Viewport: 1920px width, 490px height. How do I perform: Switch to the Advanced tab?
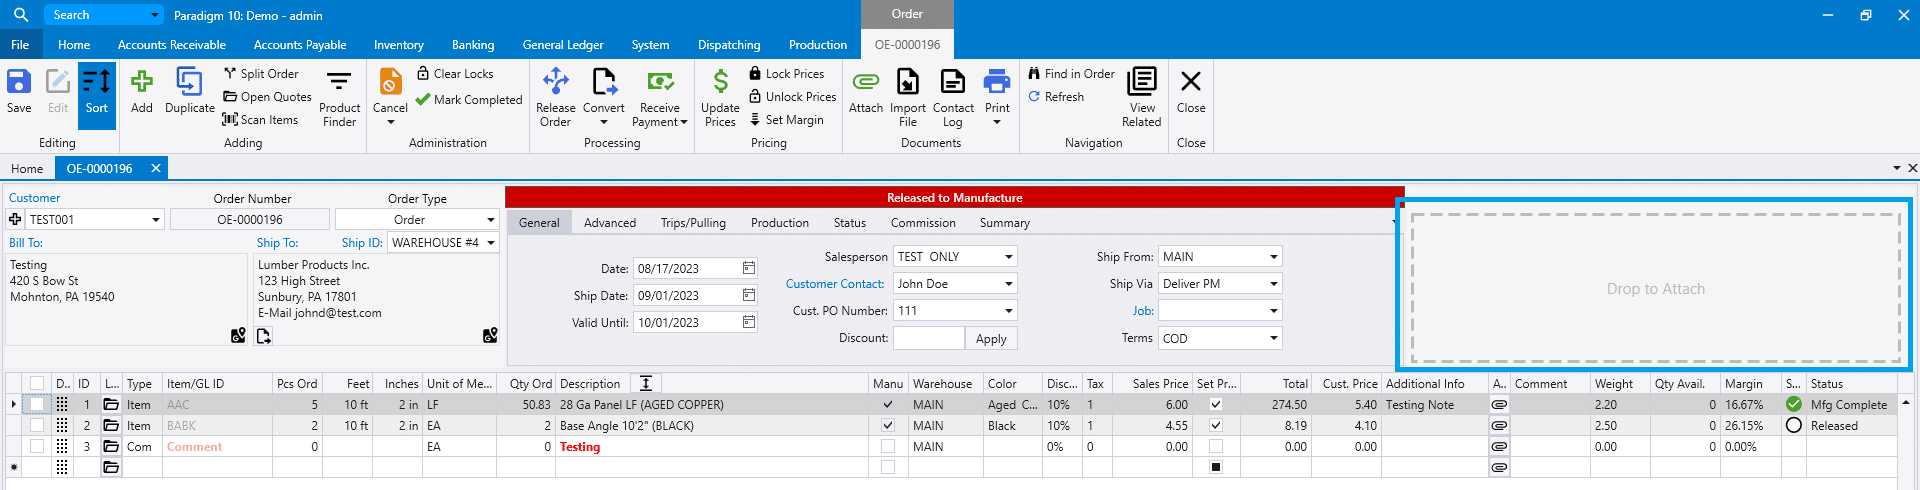[x=610, y=223]
